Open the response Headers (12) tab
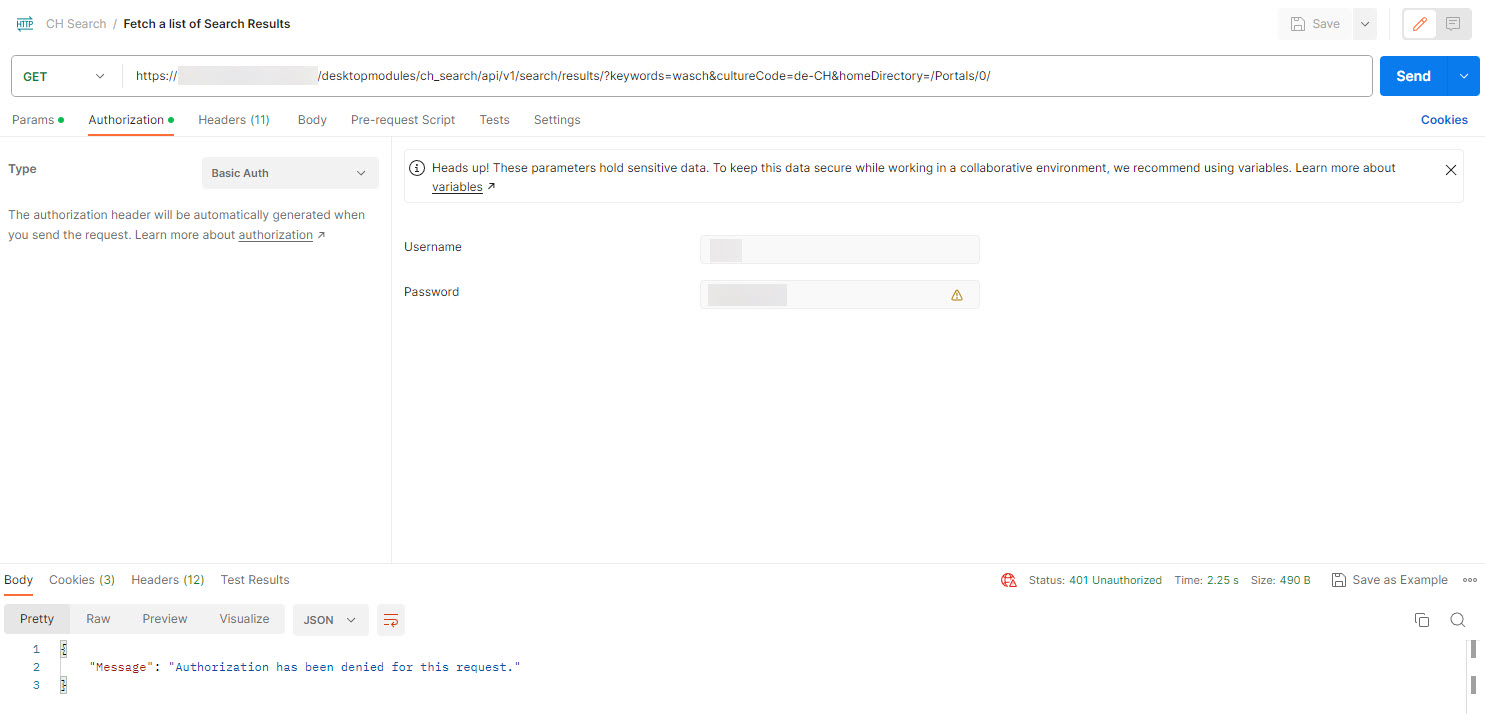This screenshot has height=714, width=1485. (x=168, y=580)
